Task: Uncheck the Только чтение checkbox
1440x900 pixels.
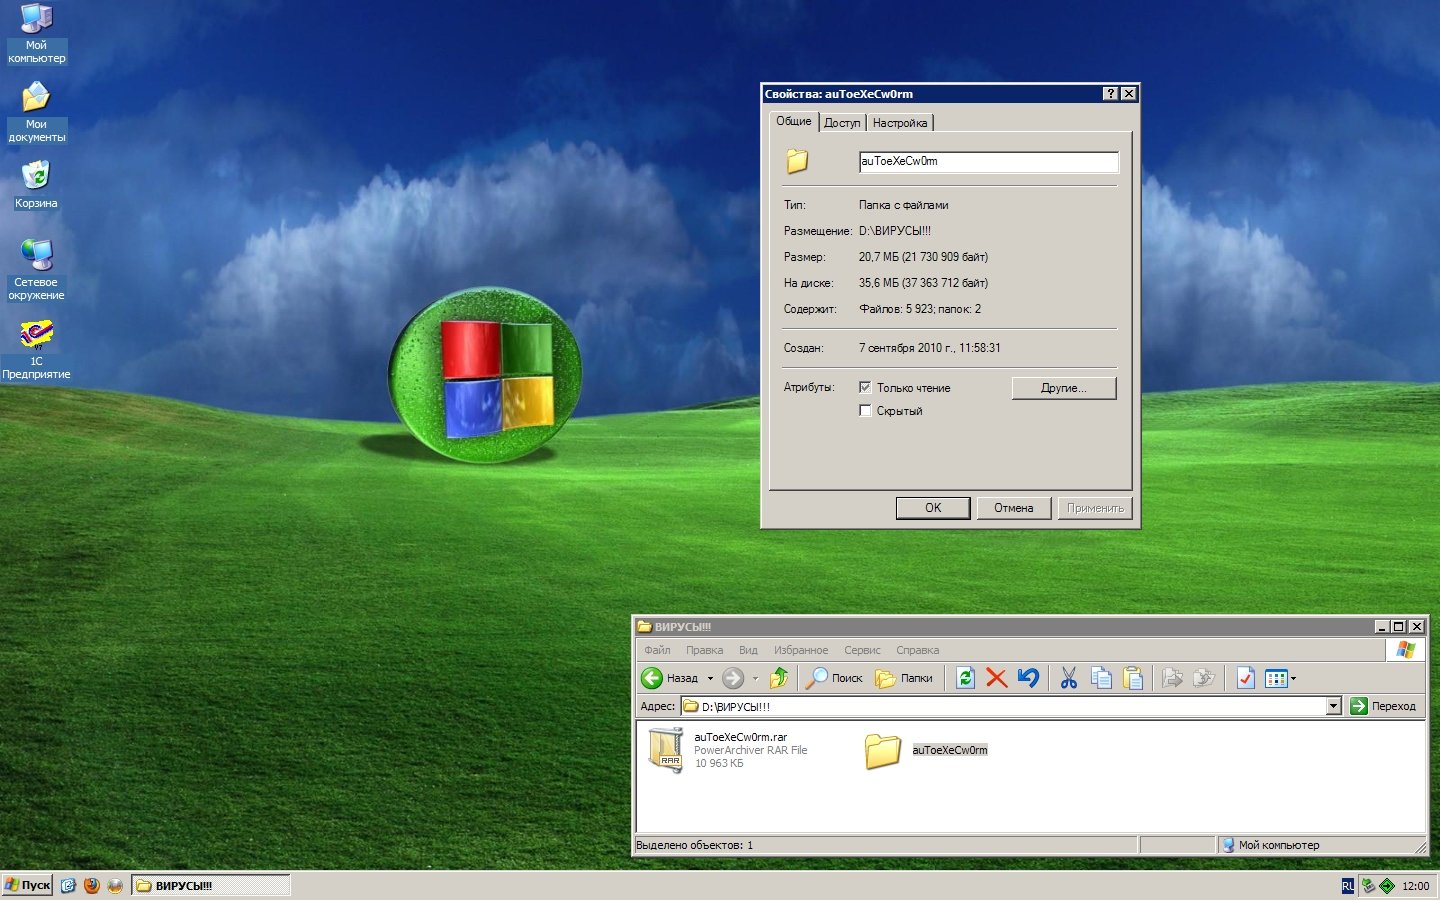Action: click(865, 387)
